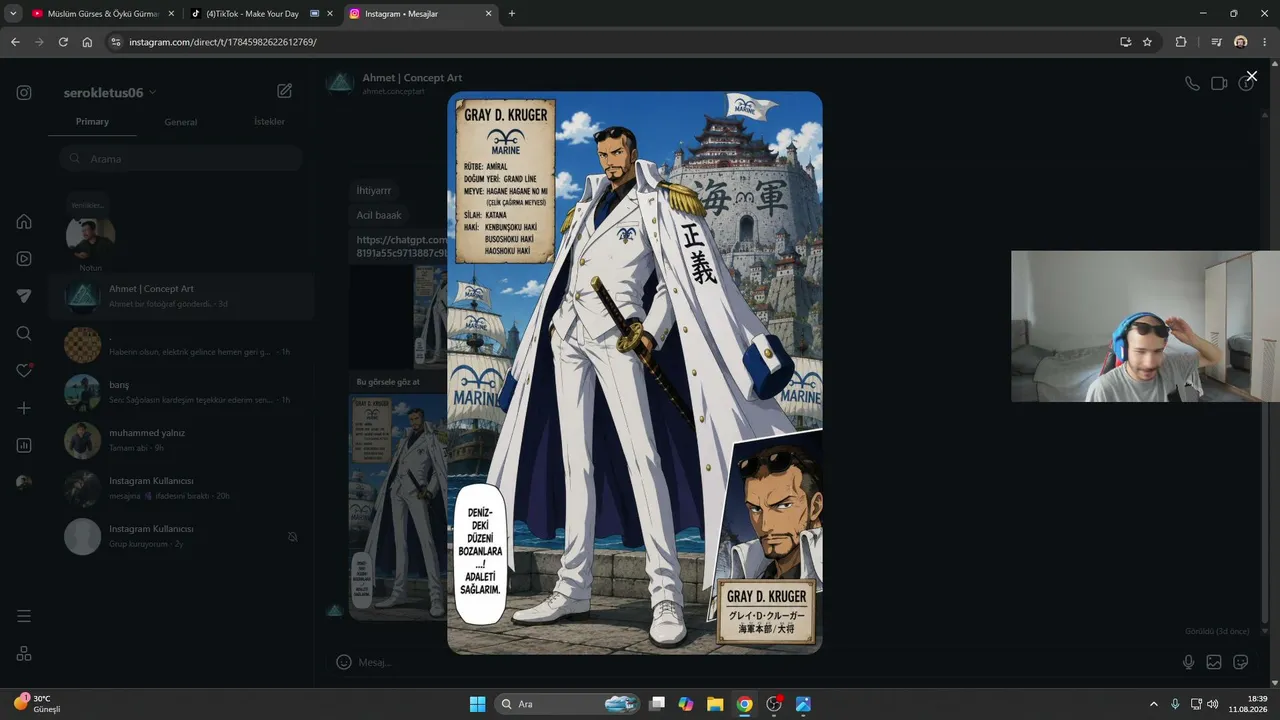
Task: Close the TikTok browser tab
Action: pos(330,14)
